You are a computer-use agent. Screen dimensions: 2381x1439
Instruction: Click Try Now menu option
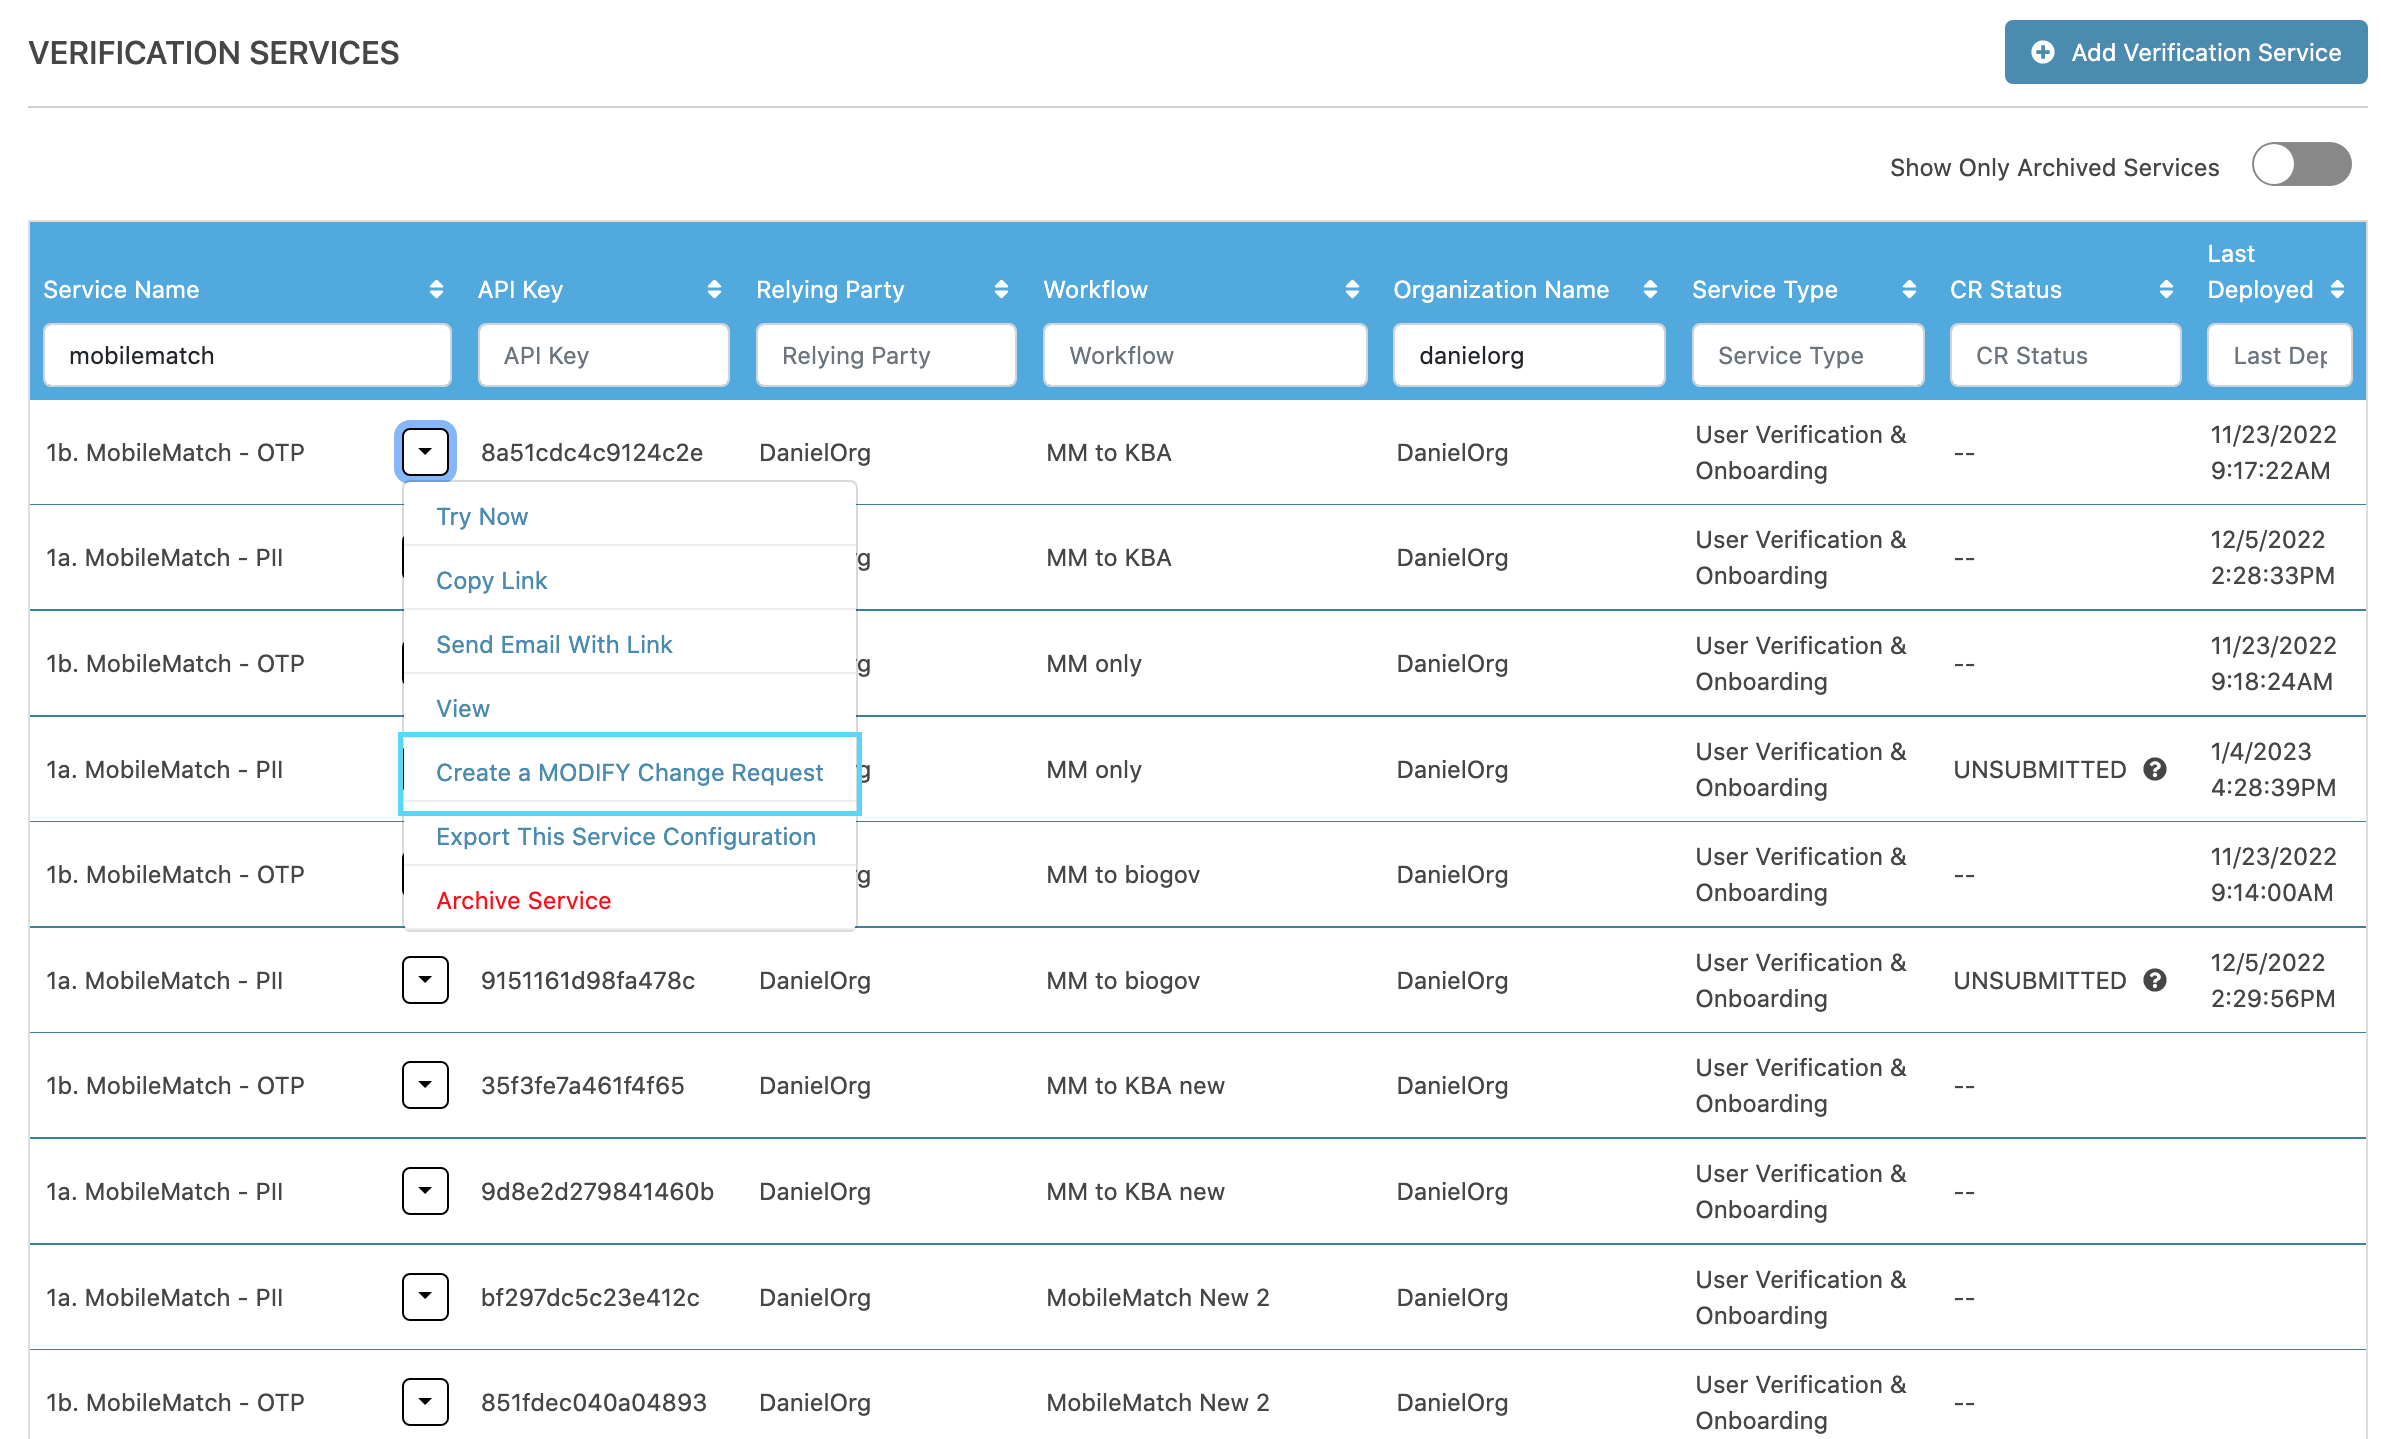click(x=482, y=517)
